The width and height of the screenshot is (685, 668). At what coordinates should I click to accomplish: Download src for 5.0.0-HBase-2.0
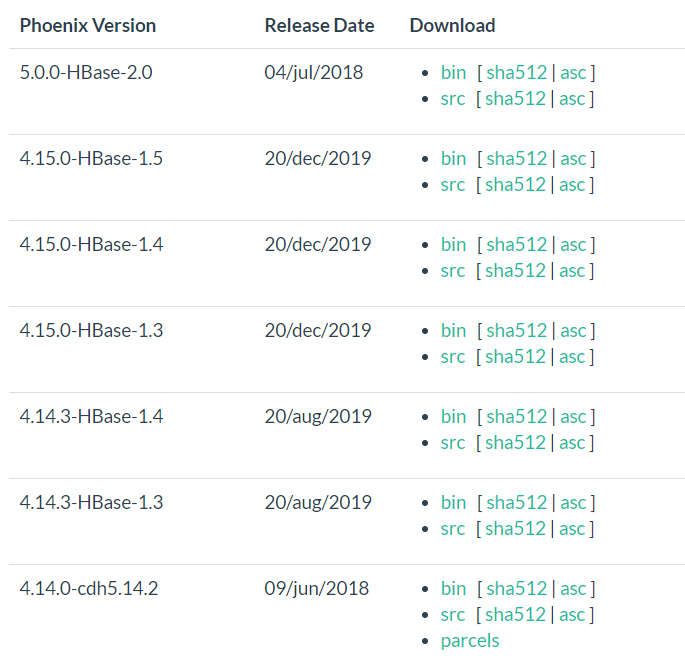pos(453,99)
